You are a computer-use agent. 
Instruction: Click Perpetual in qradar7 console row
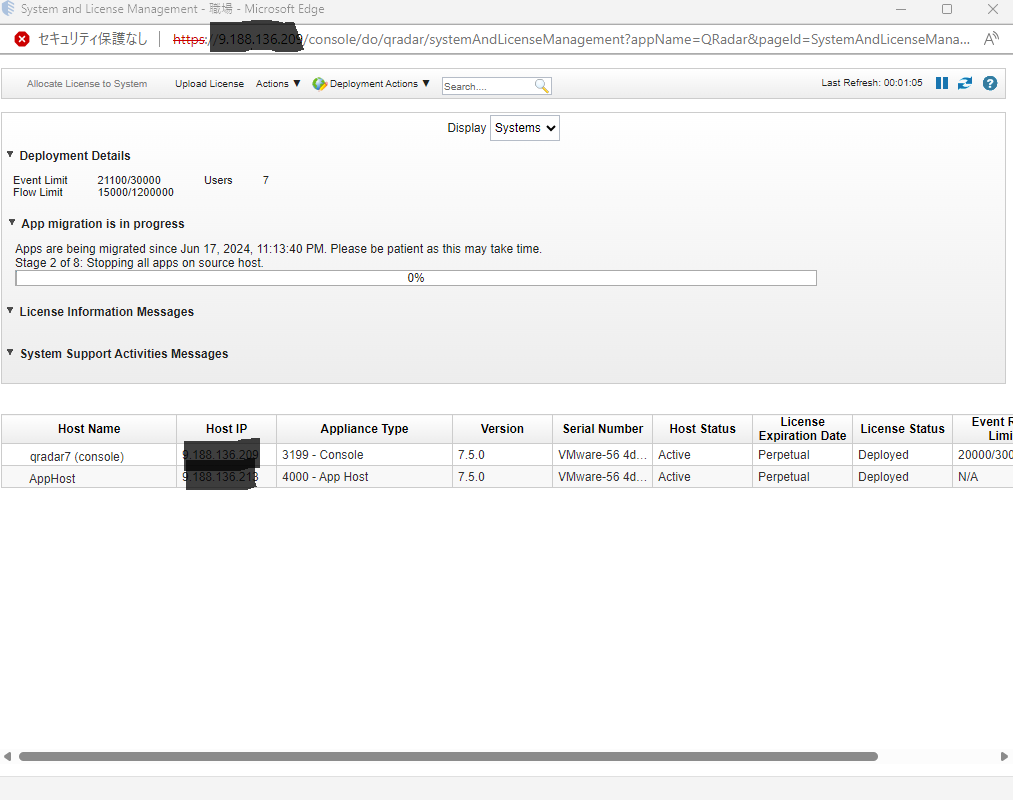point(784,455)
